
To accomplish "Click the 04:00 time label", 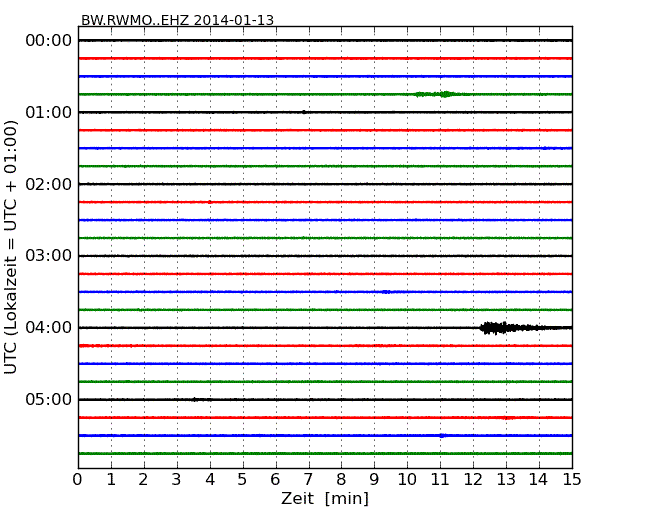I will 49,328.
